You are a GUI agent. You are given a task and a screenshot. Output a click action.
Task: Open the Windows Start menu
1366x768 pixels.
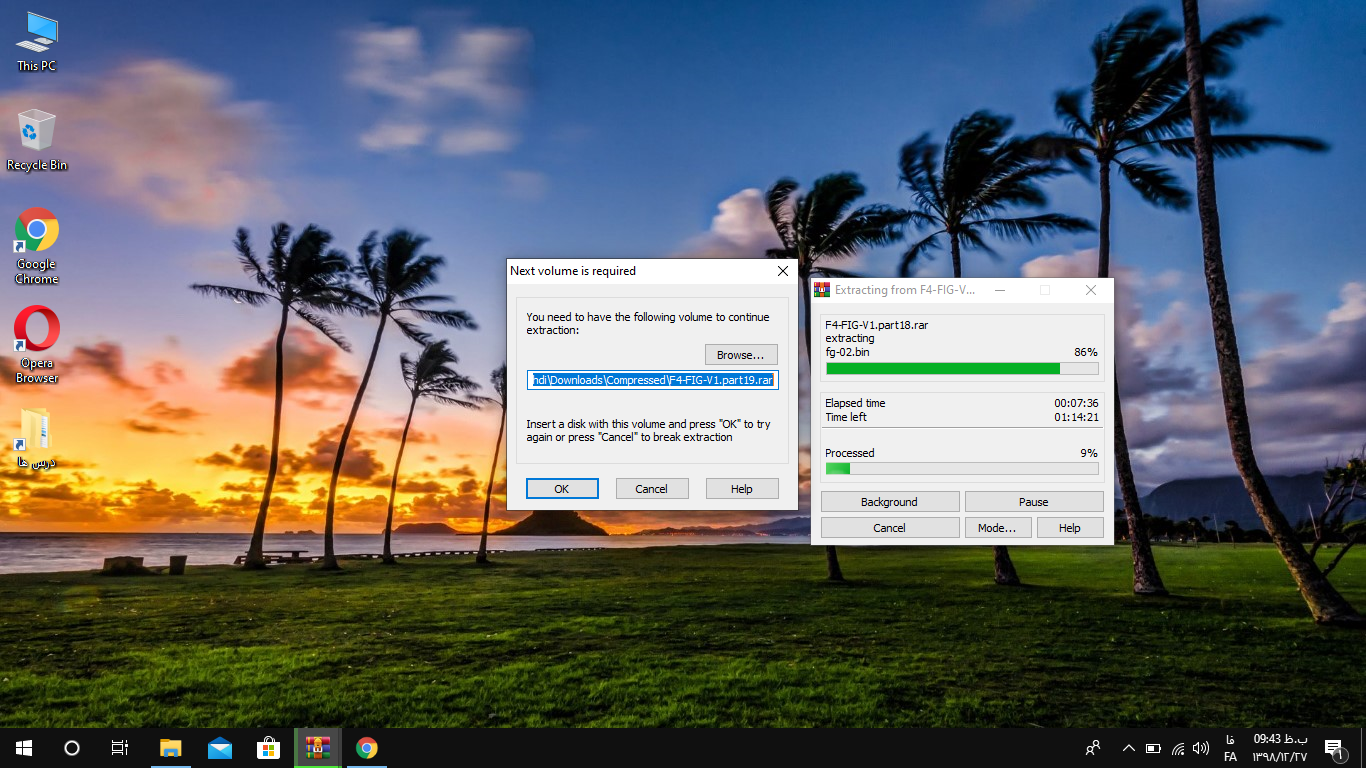point(24,748)
